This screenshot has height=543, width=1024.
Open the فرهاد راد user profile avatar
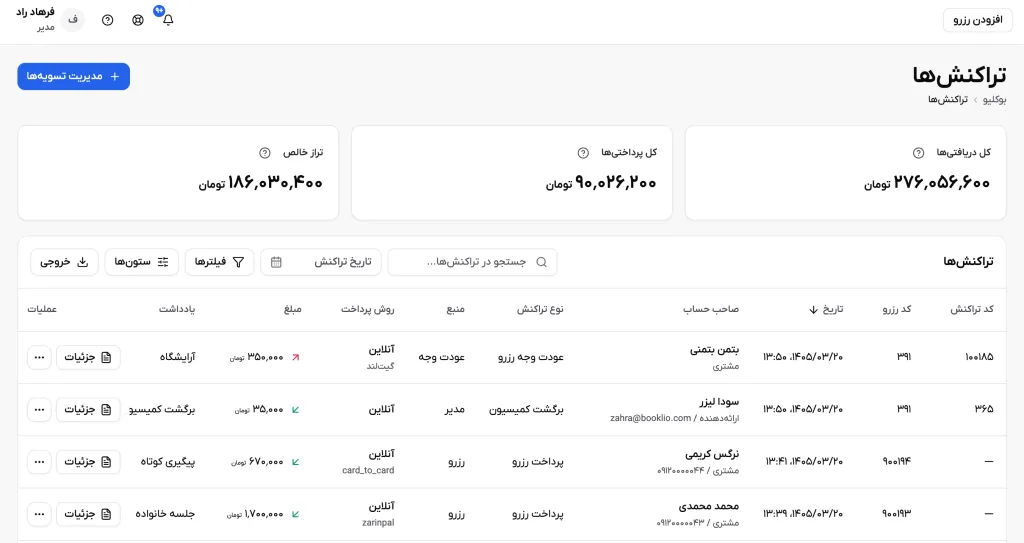click(x=72, y=20)
